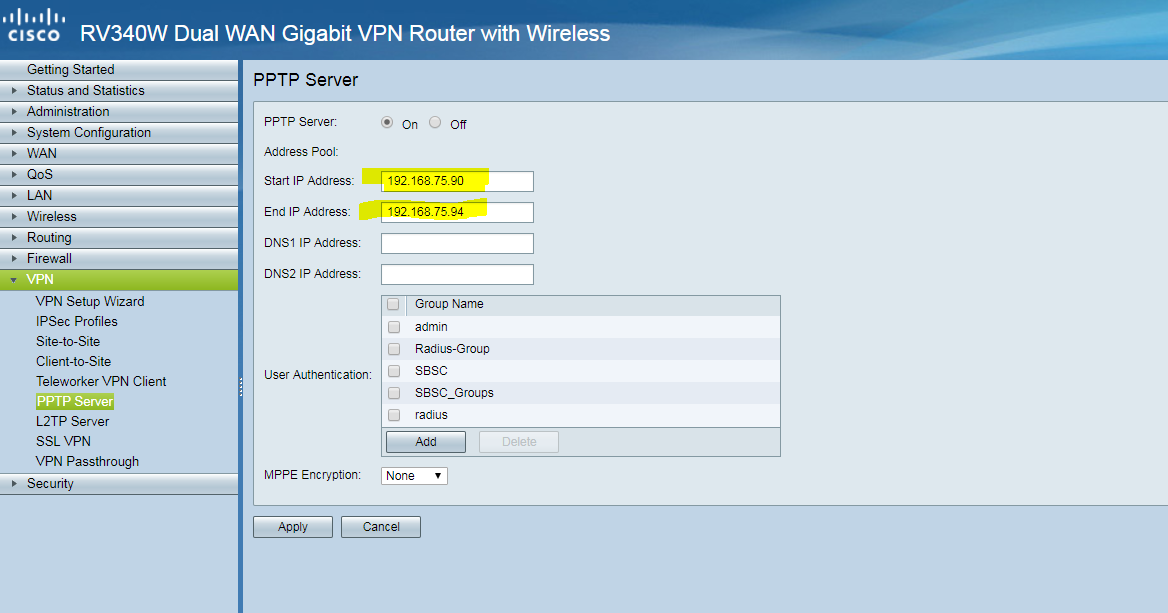Expand the QoS section arrow
The width and height of the screenshot is (1168, 613).
click(x=13, y=174)
